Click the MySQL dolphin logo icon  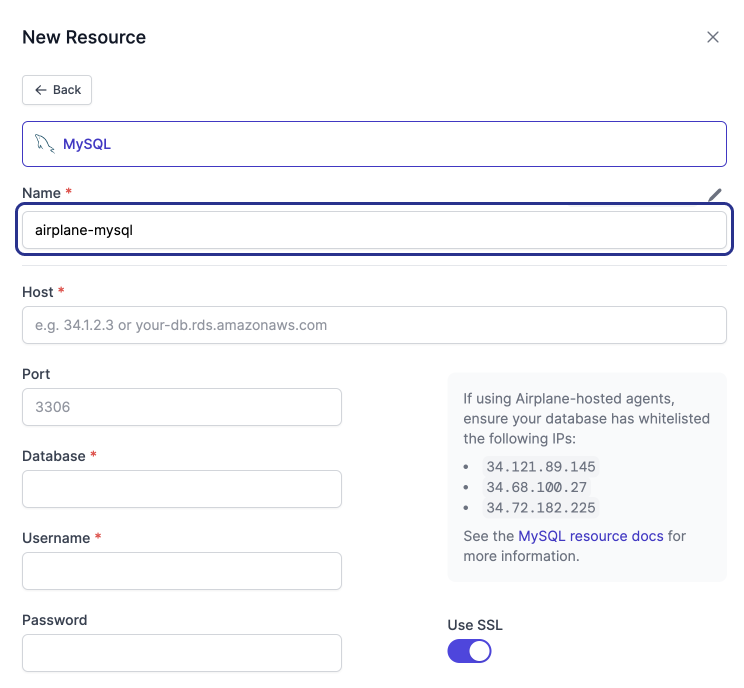[x=45, y=144]
